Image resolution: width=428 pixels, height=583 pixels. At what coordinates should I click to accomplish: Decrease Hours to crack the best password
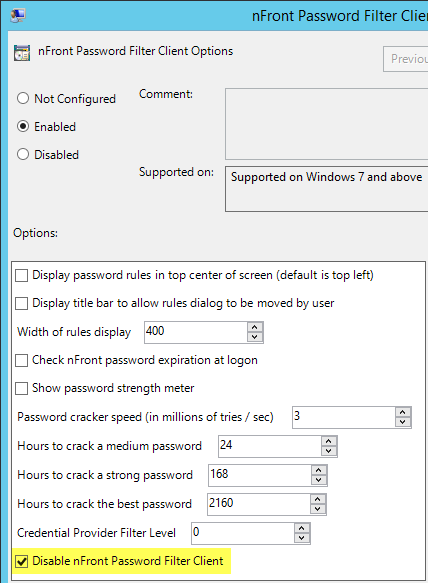click(x=318, y=509)
